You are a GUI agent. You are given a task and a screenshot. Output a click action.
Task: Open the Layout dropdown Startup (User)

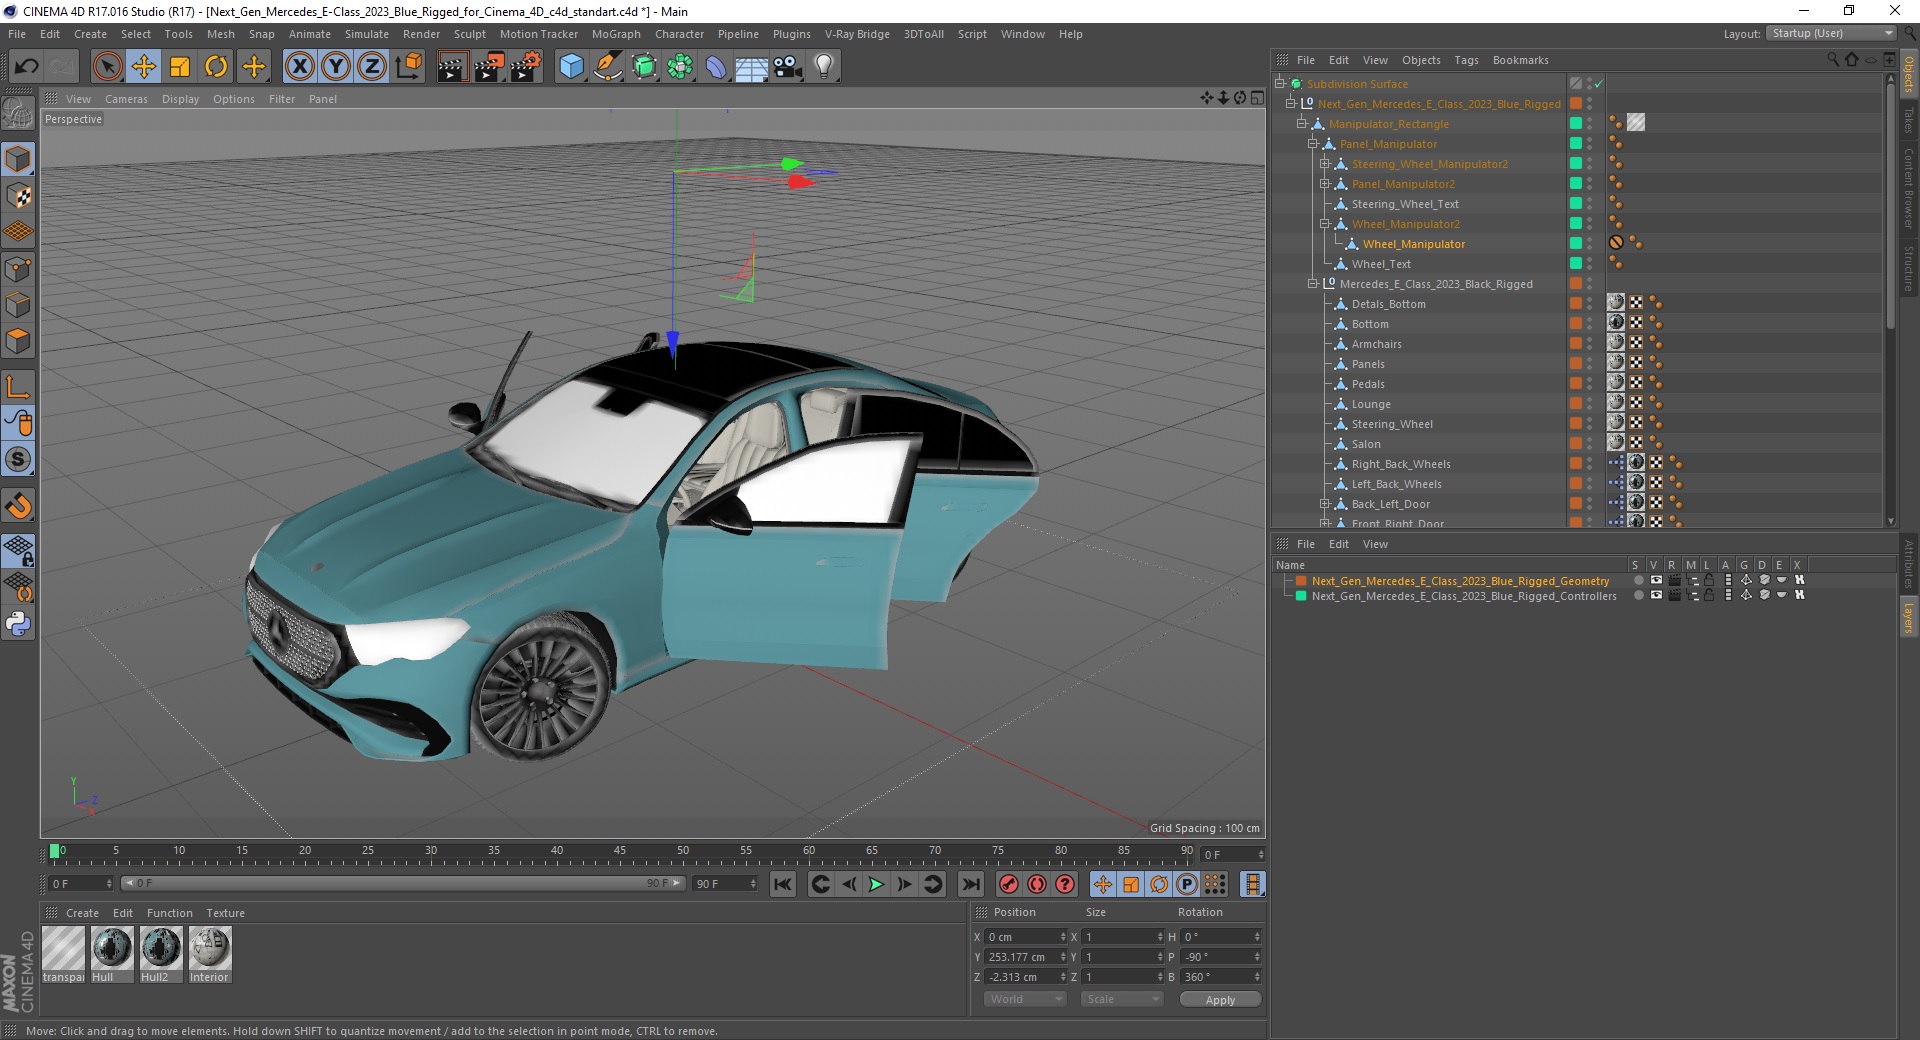tap(1831, 33)
